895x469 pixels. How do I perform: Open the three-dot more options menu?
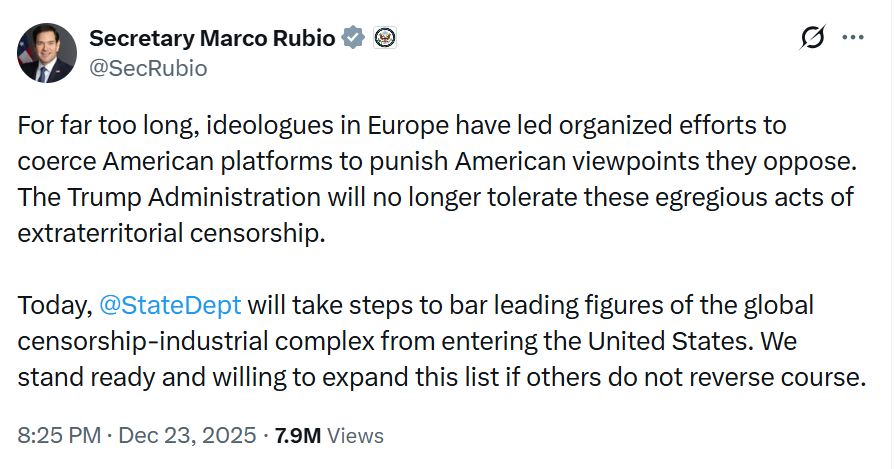(x=853, y=38)
